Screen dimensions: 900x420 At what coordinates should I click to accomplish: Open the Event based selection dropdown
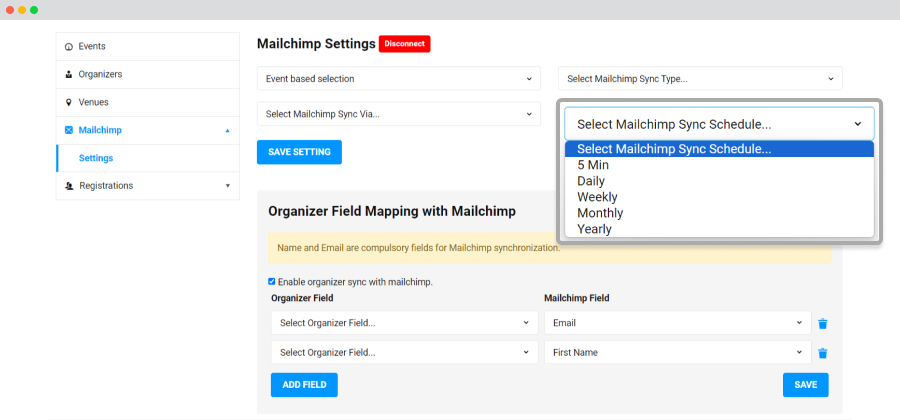399,79
